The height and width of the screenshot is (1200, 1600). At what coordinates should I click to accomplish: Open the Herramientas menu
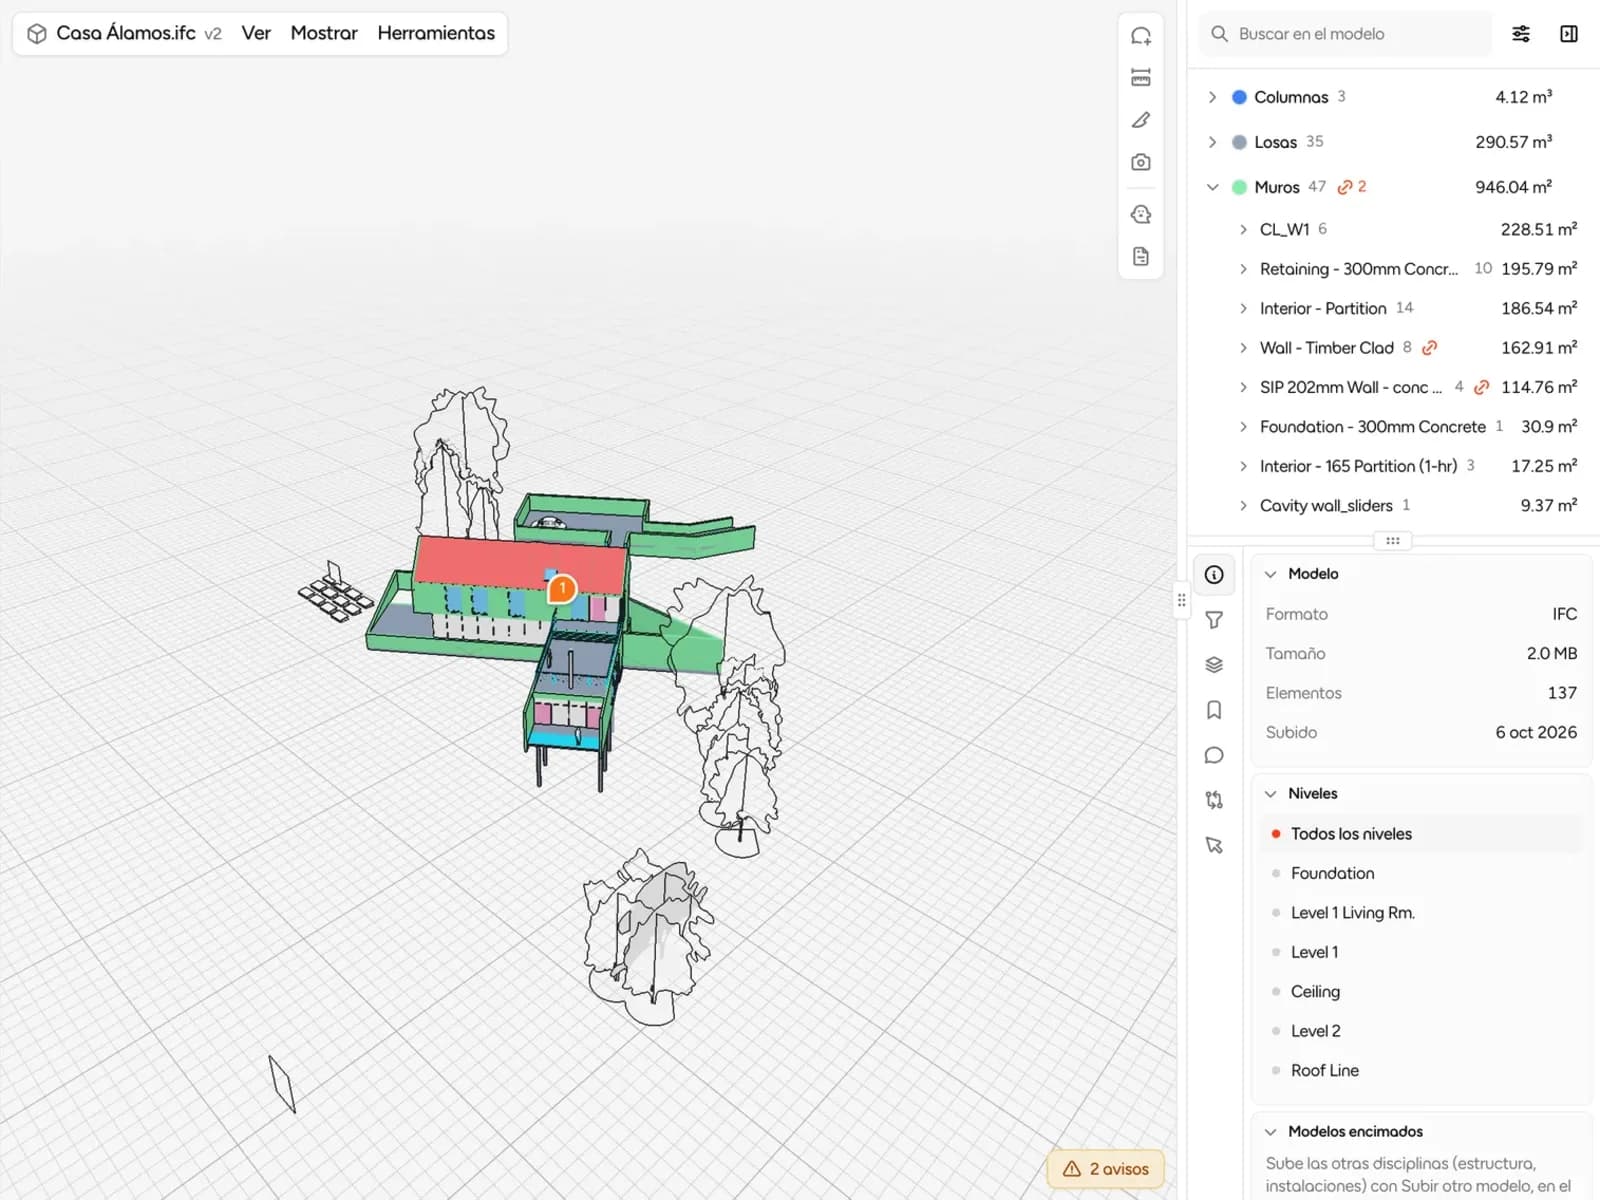[x=436, y=33]
